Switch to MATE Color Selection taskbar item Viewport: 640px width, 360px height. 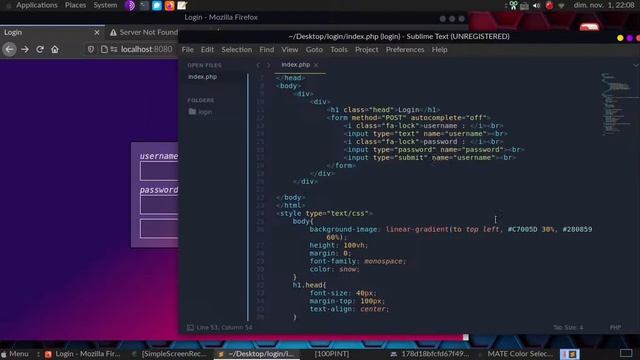(x=515, y=354)
